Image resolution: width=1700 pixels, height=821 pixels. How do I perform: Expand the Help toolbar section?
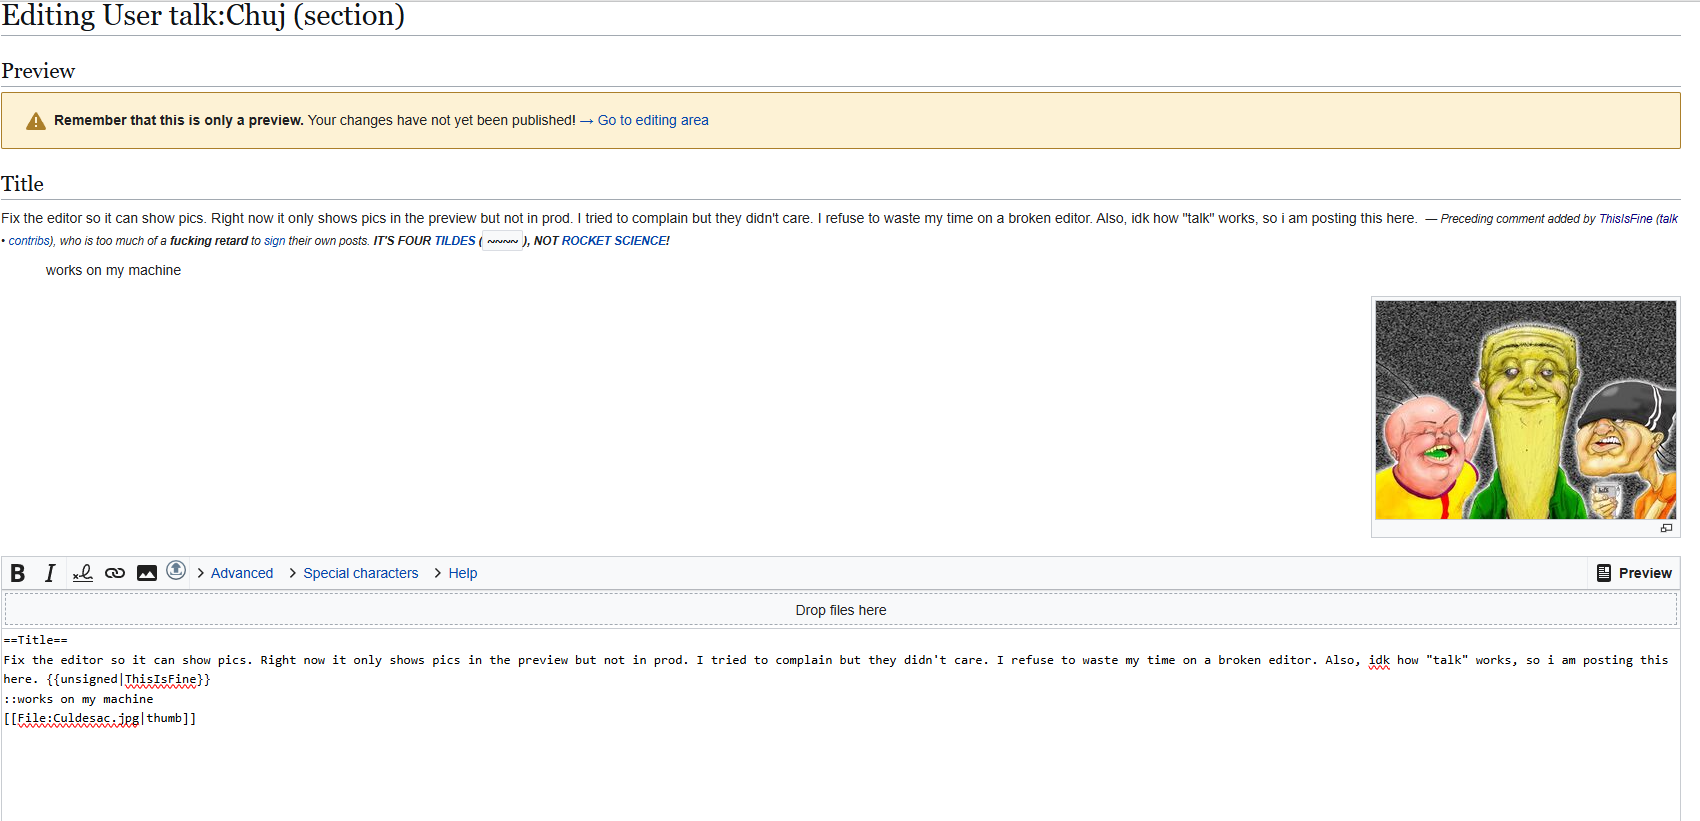462,573
